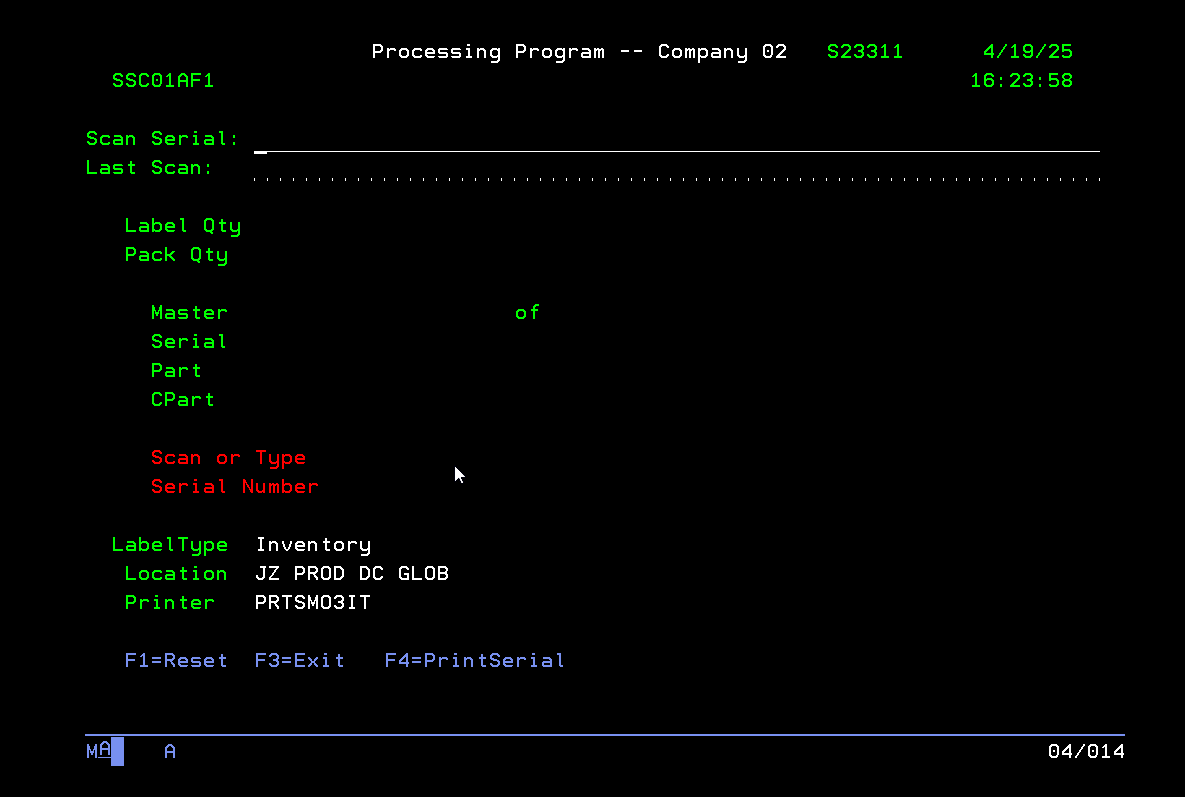This screenshot has width=1185, height=797.
Task: Select the Inventory LabelType value
Action: pos(313,545)
